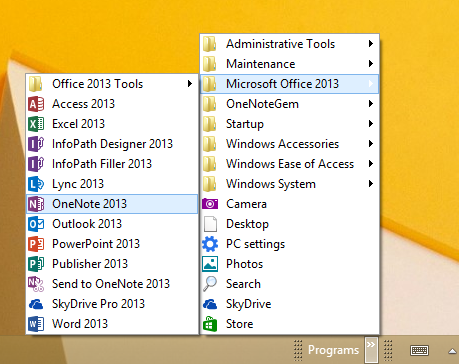
Task: Click the Windows System folder icon
Action: pos(210,184)
